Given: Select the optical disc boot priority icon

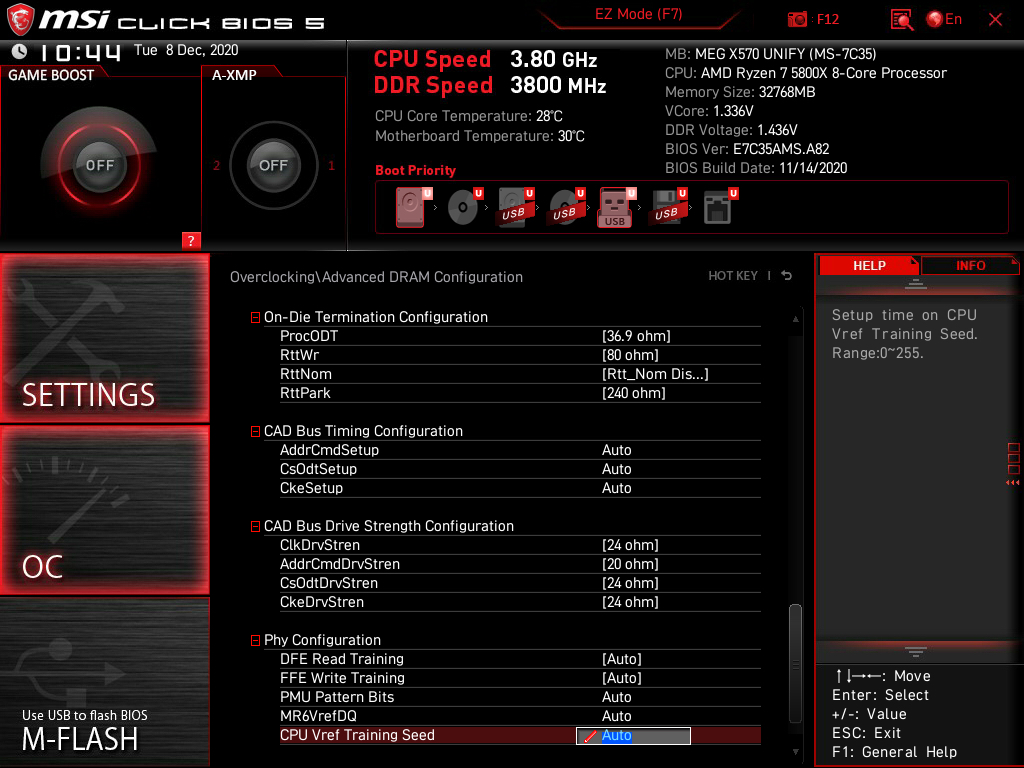Looking at the screenshot, I should coord(464,208).
